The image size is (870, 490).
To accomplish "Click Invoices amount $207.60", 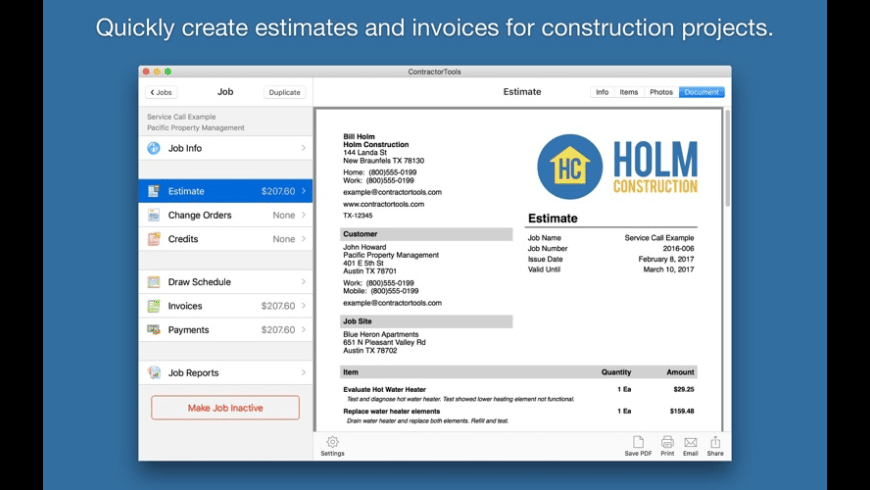I will pos(278,306).
